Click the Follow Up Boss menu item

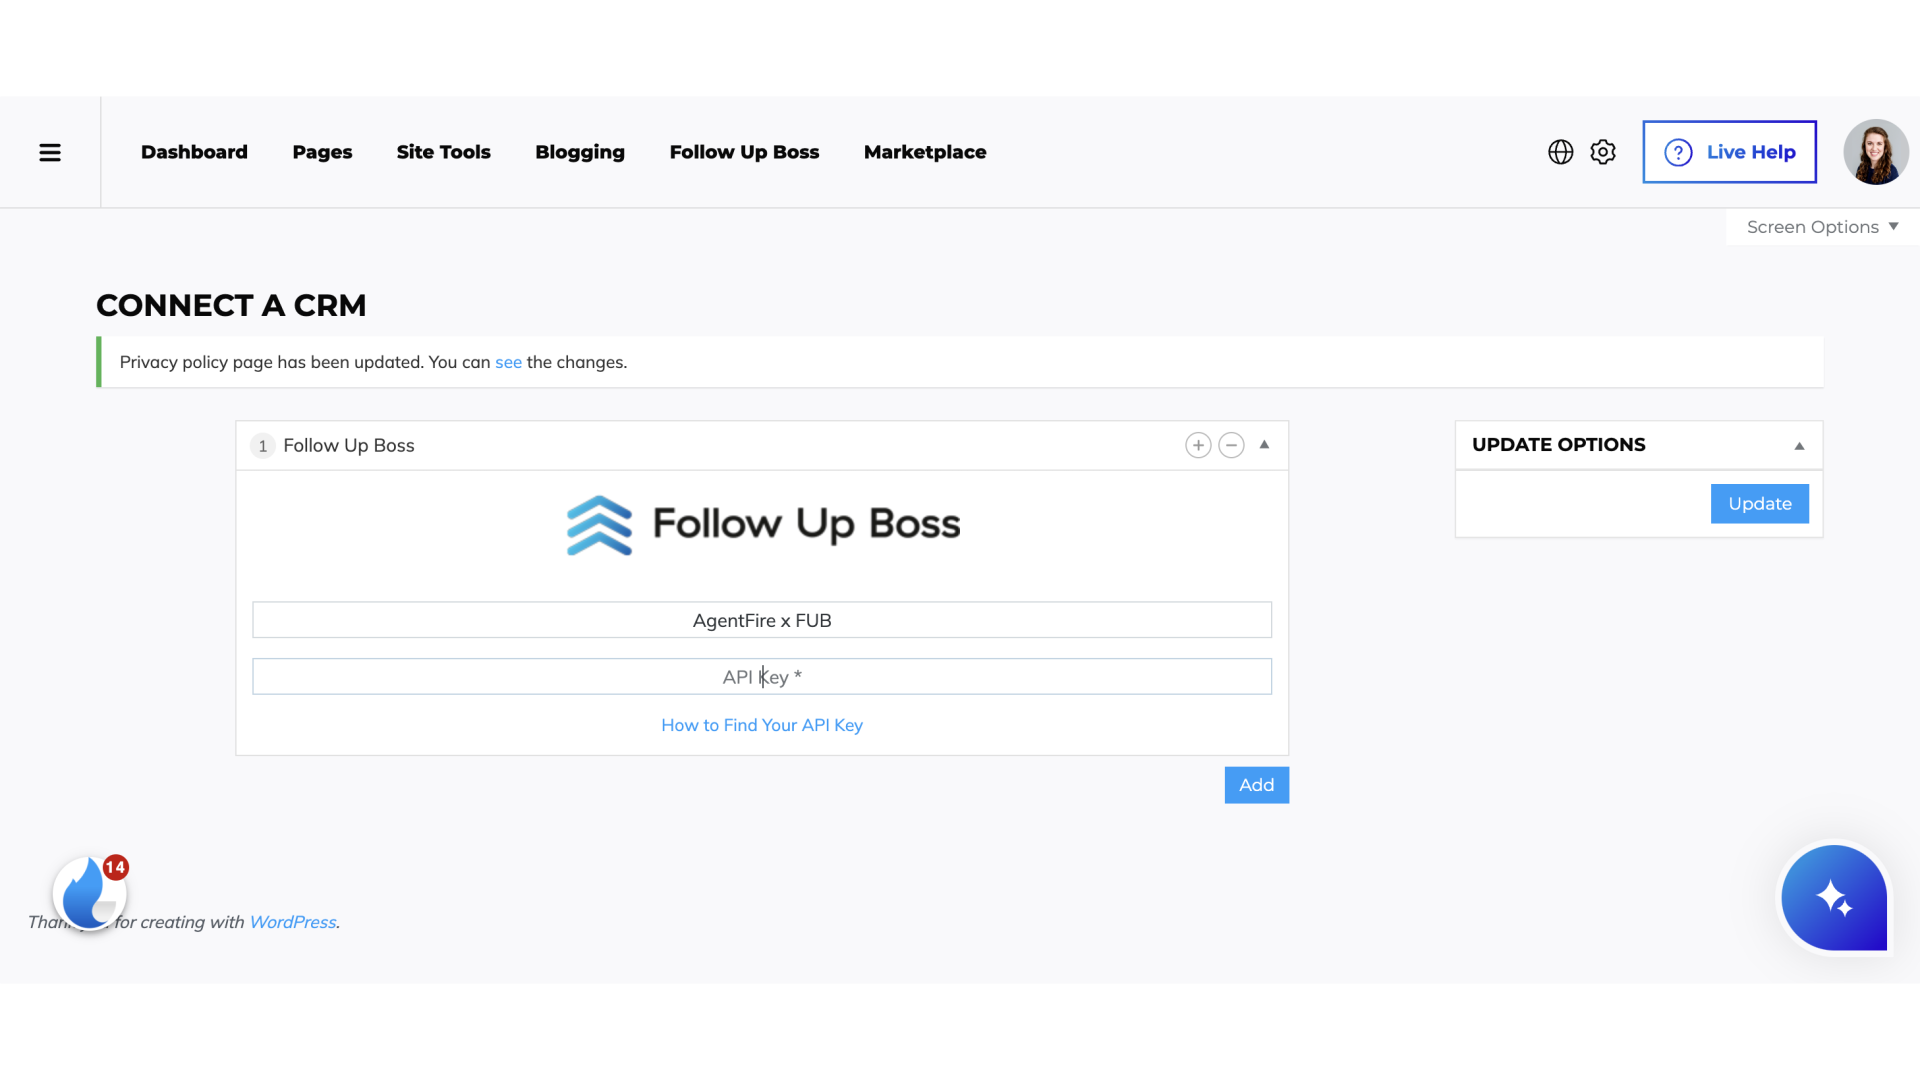point(744,152)
